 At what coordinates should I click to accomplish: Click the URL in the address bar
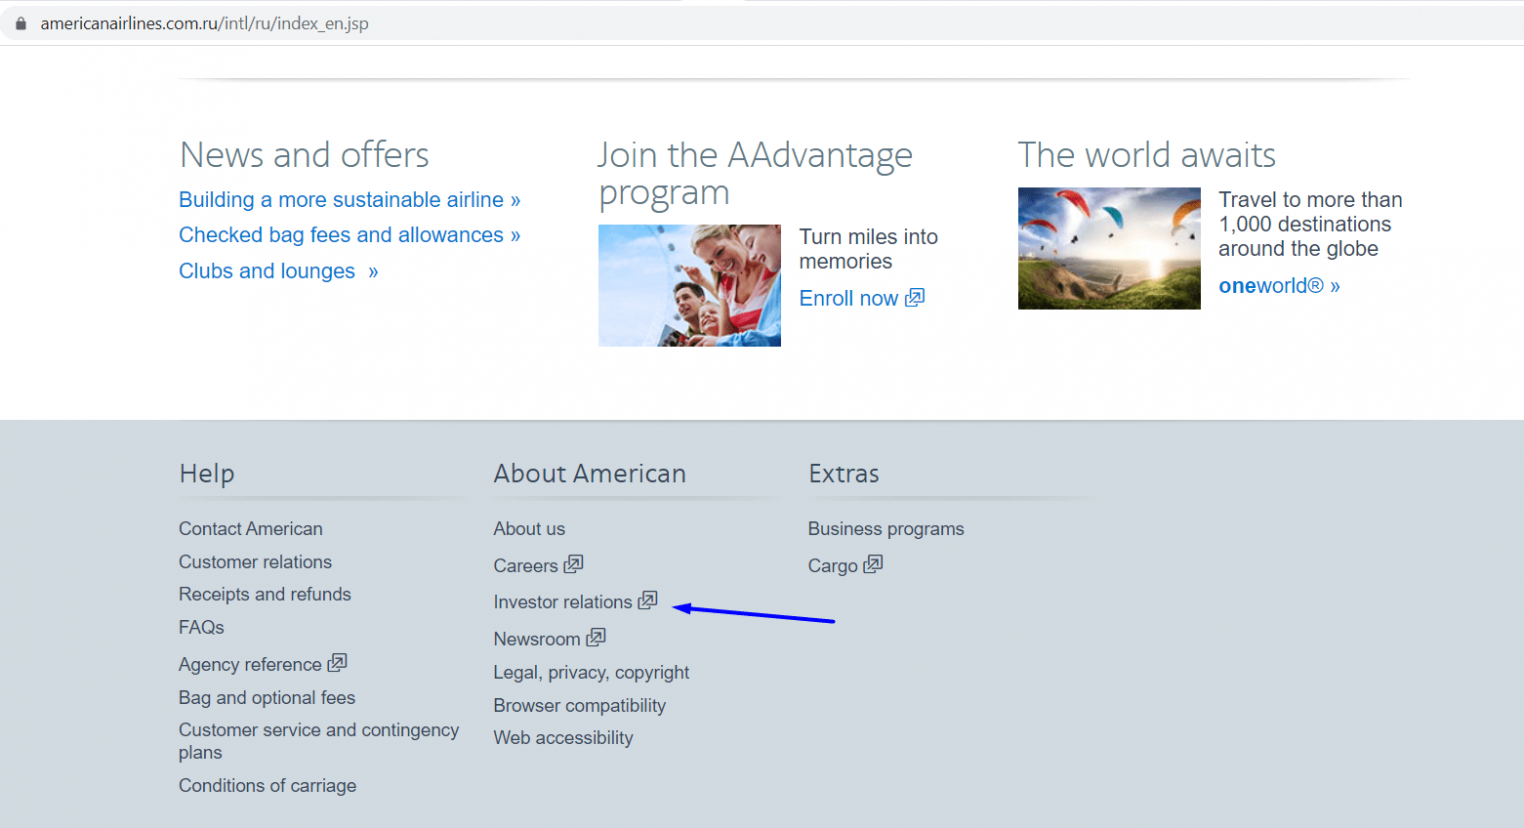[x=204, y=23]
